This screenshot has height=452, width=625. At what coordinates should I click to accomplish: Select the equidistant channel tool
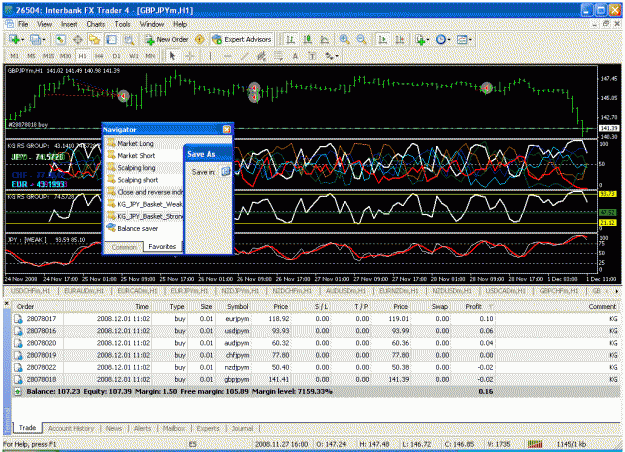coord(261,56)
